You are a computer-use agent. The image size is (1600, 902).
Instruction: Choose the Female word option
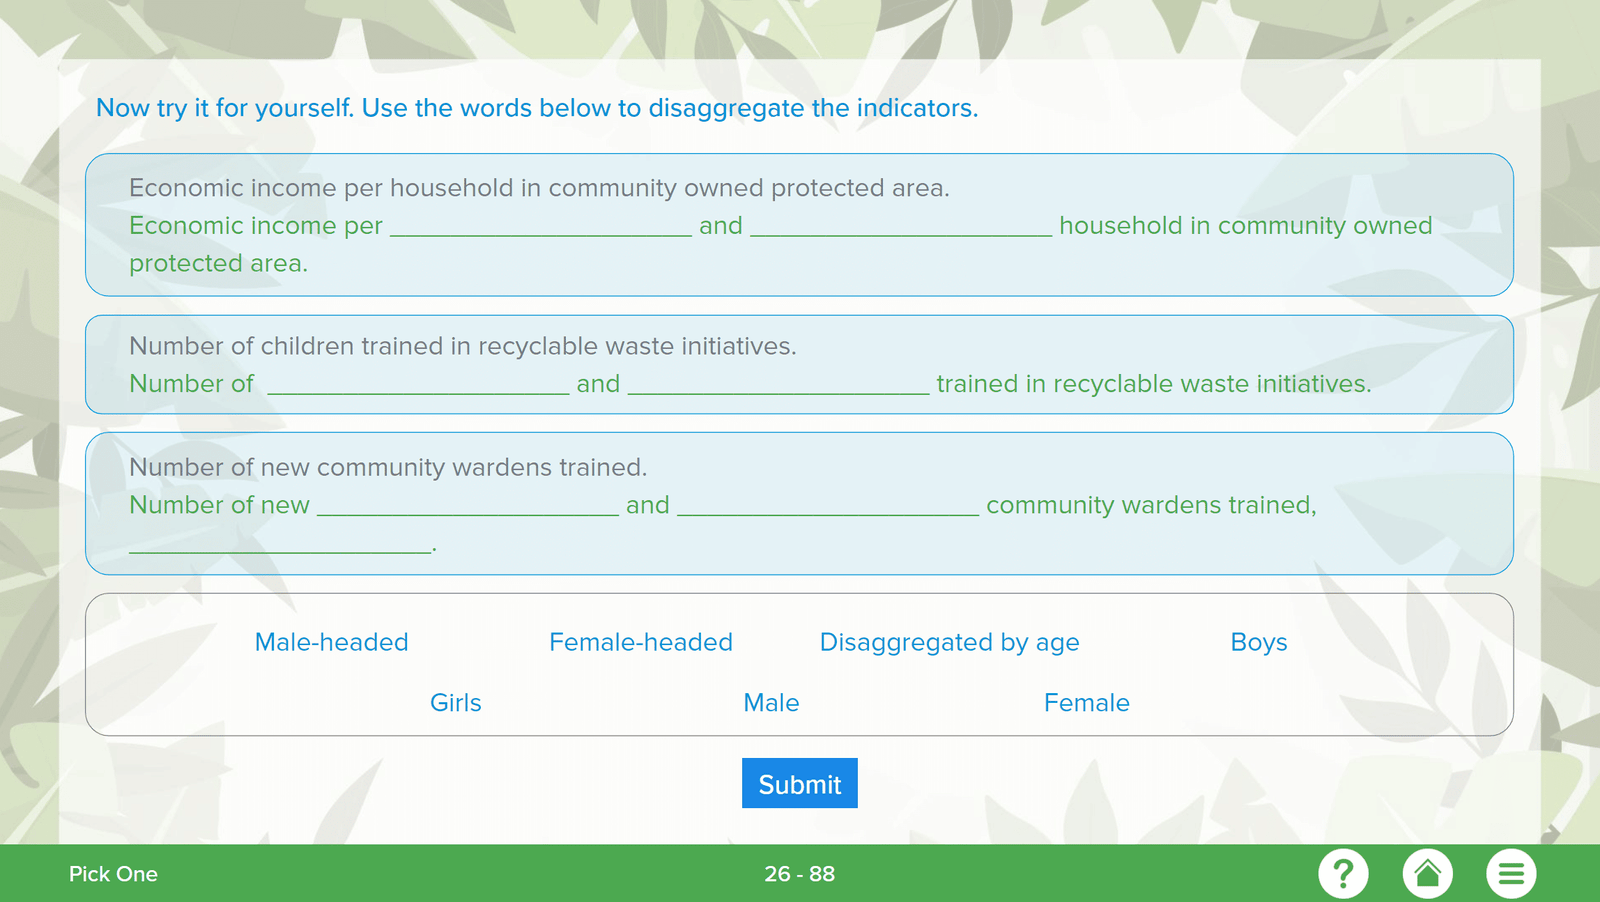click(1086, 703)
